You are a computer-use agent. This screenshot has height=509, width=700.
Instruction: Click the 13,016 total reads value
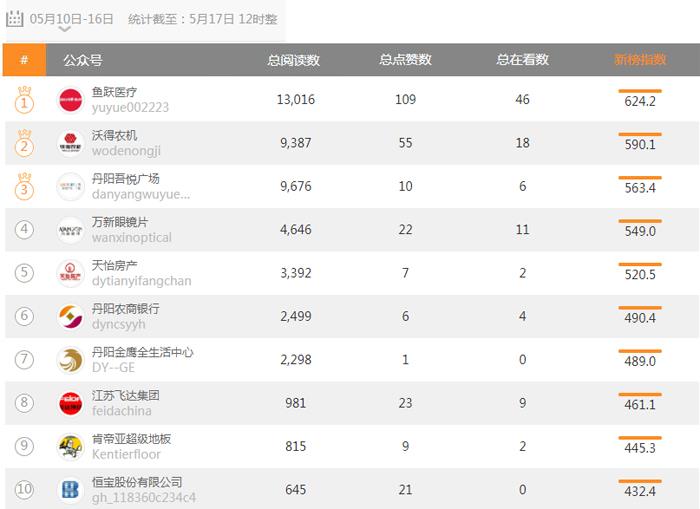(x=296, y=99)
